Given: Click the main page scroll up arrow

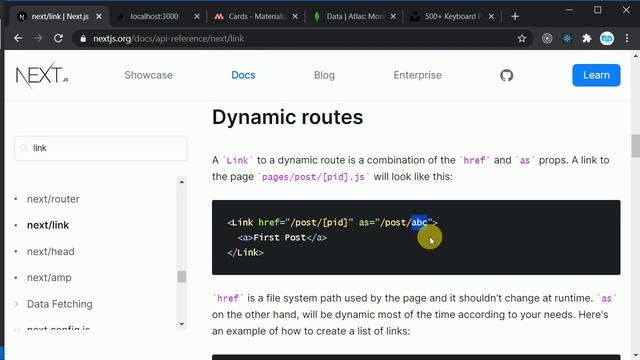Looking at the screenshot, I should click(636, 56).
